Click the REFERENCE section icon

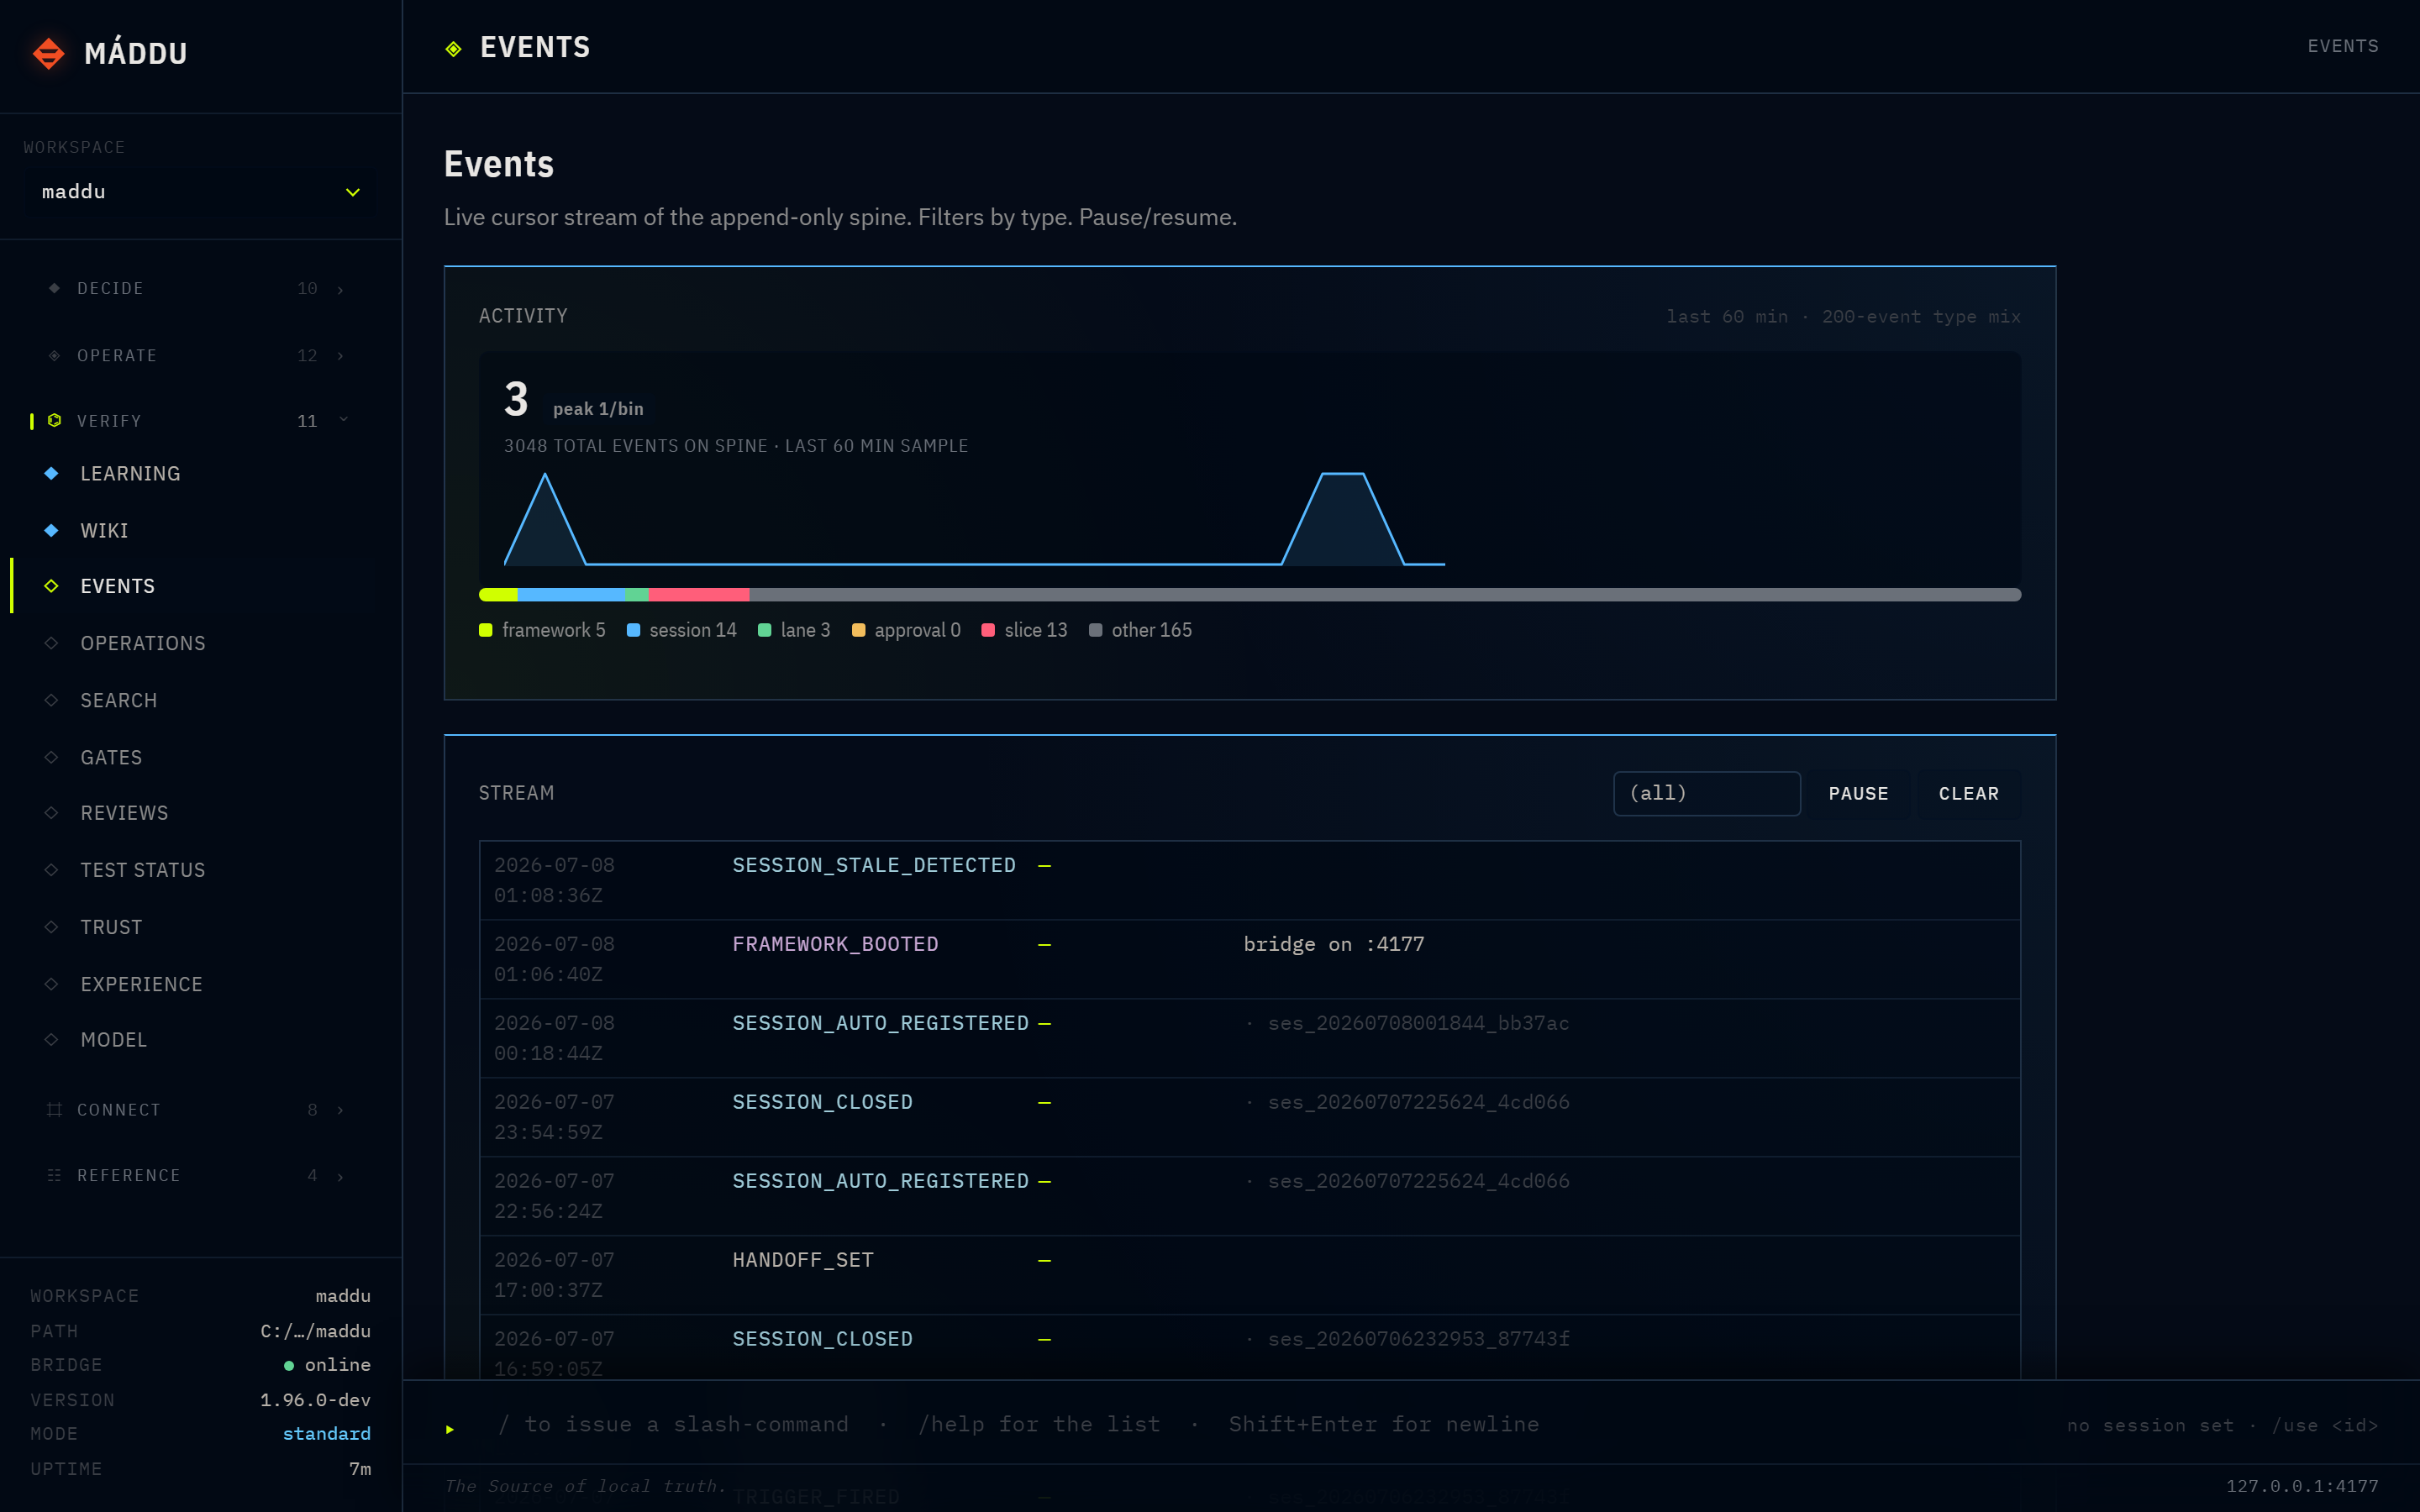(54, 1176)
